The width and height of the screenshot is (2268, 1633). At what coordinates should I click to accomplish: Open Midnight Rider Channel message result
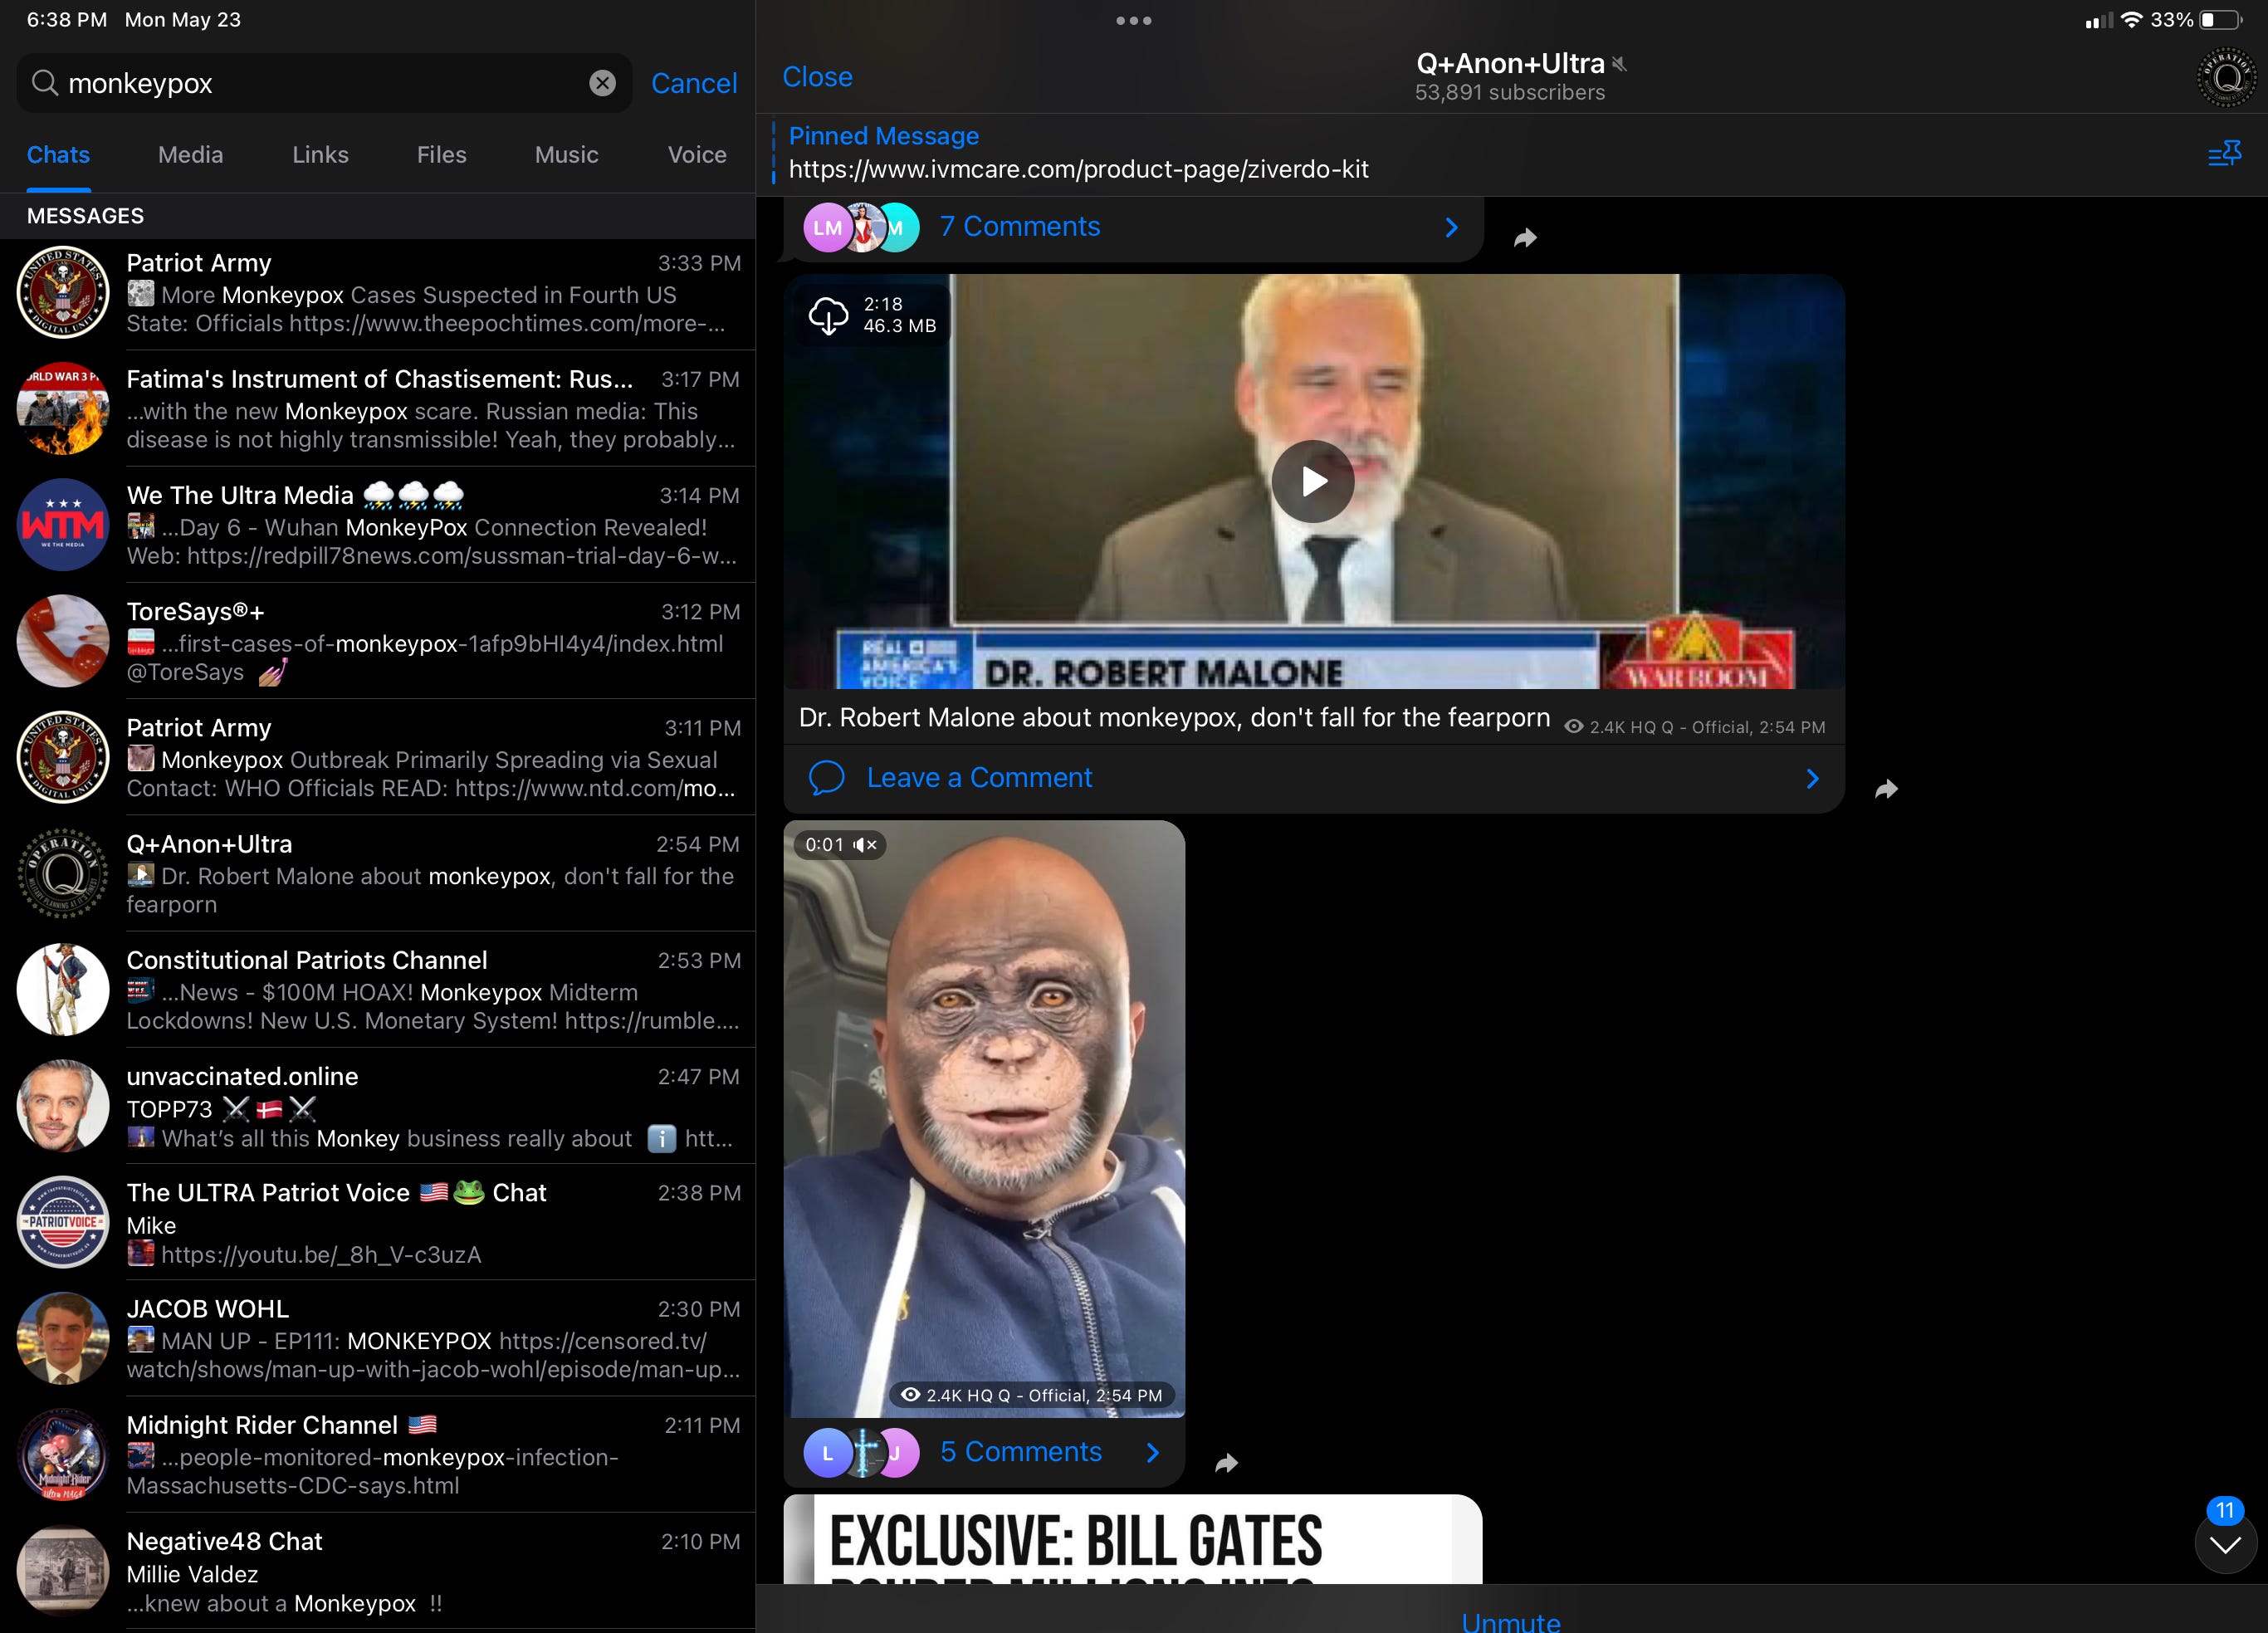(x=377, y=1455)
